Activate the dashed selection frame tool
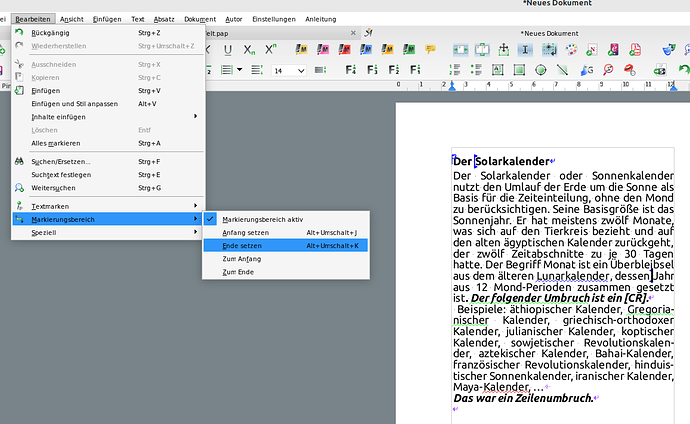This screenshot has width=690, height=424. pyautogui.click(x=549, y=50)
